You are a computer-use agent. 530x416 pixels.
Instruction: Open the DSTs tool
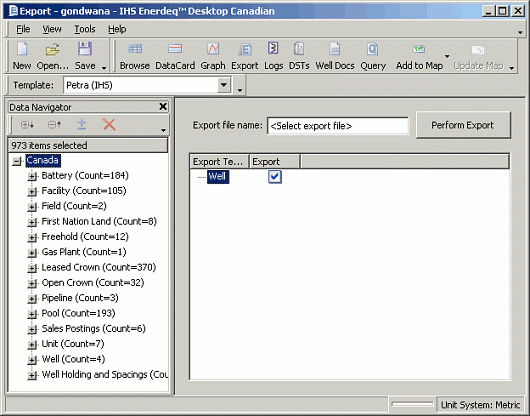click(299, 56)
